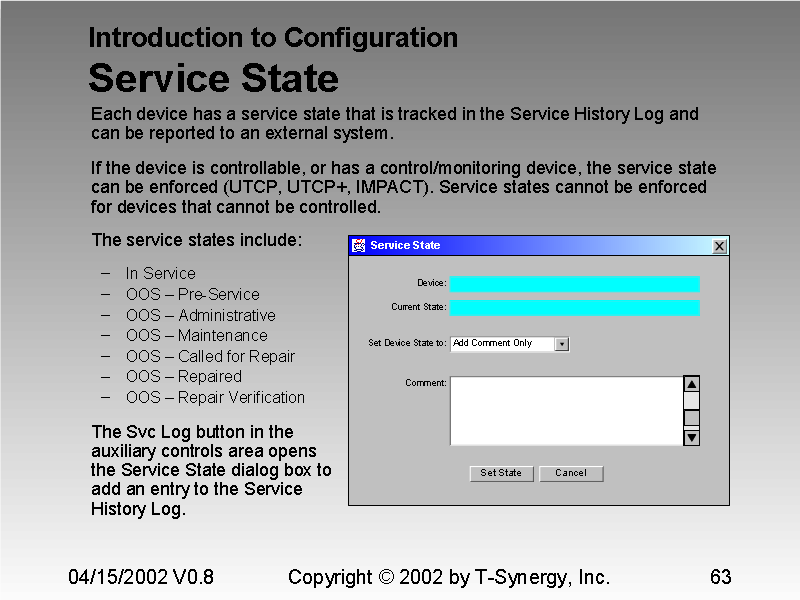
Task: Click the 'OOS – Repair Verification' item
Action: coord(215,398)
